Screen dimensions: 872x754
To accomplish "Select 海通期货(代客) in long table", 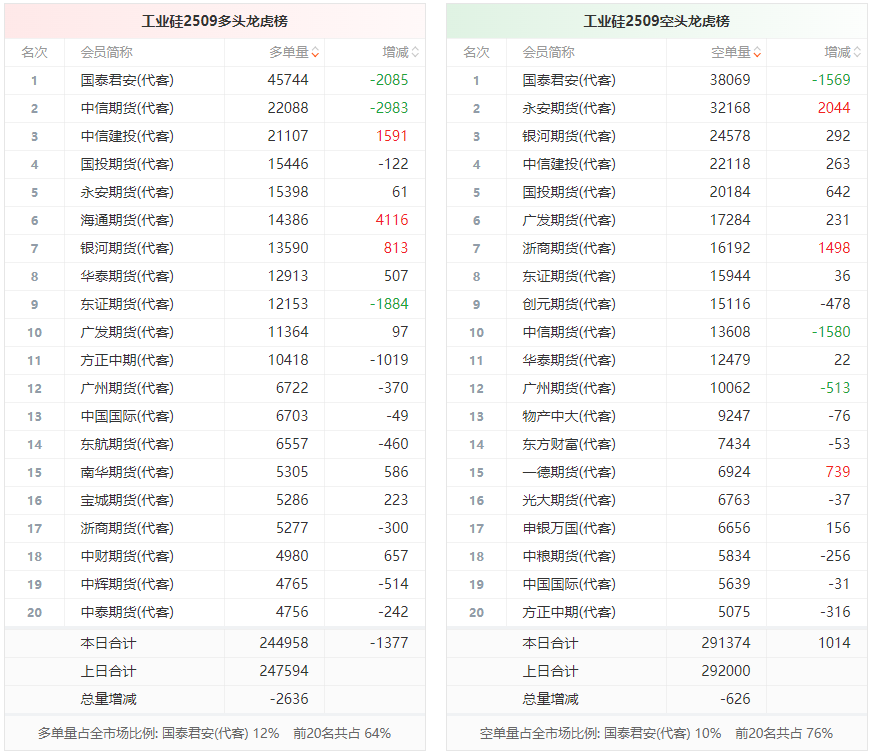I will click(x=127, y=220).
